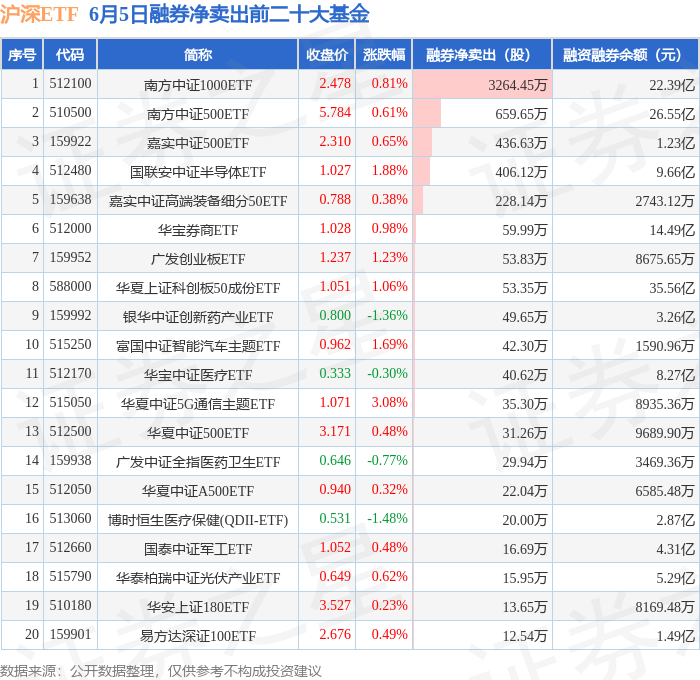Click code 515250
Viewport: 700px width, 680px height.
pos(70,345)
